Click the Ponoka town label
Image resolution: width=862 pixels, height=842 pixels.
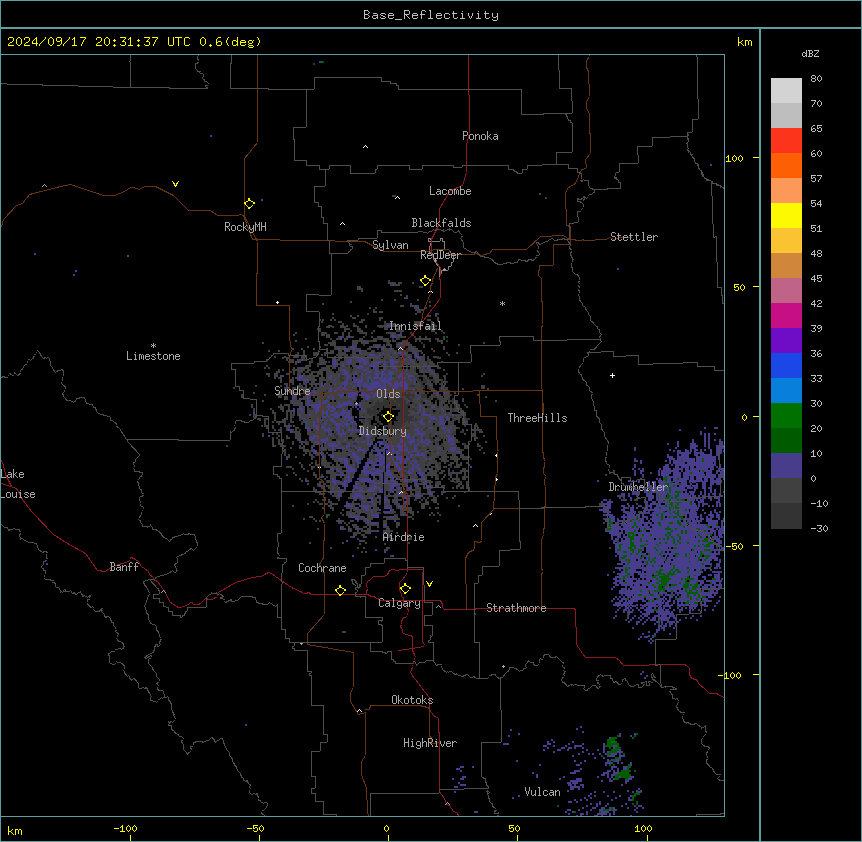(x=480, y=136)
